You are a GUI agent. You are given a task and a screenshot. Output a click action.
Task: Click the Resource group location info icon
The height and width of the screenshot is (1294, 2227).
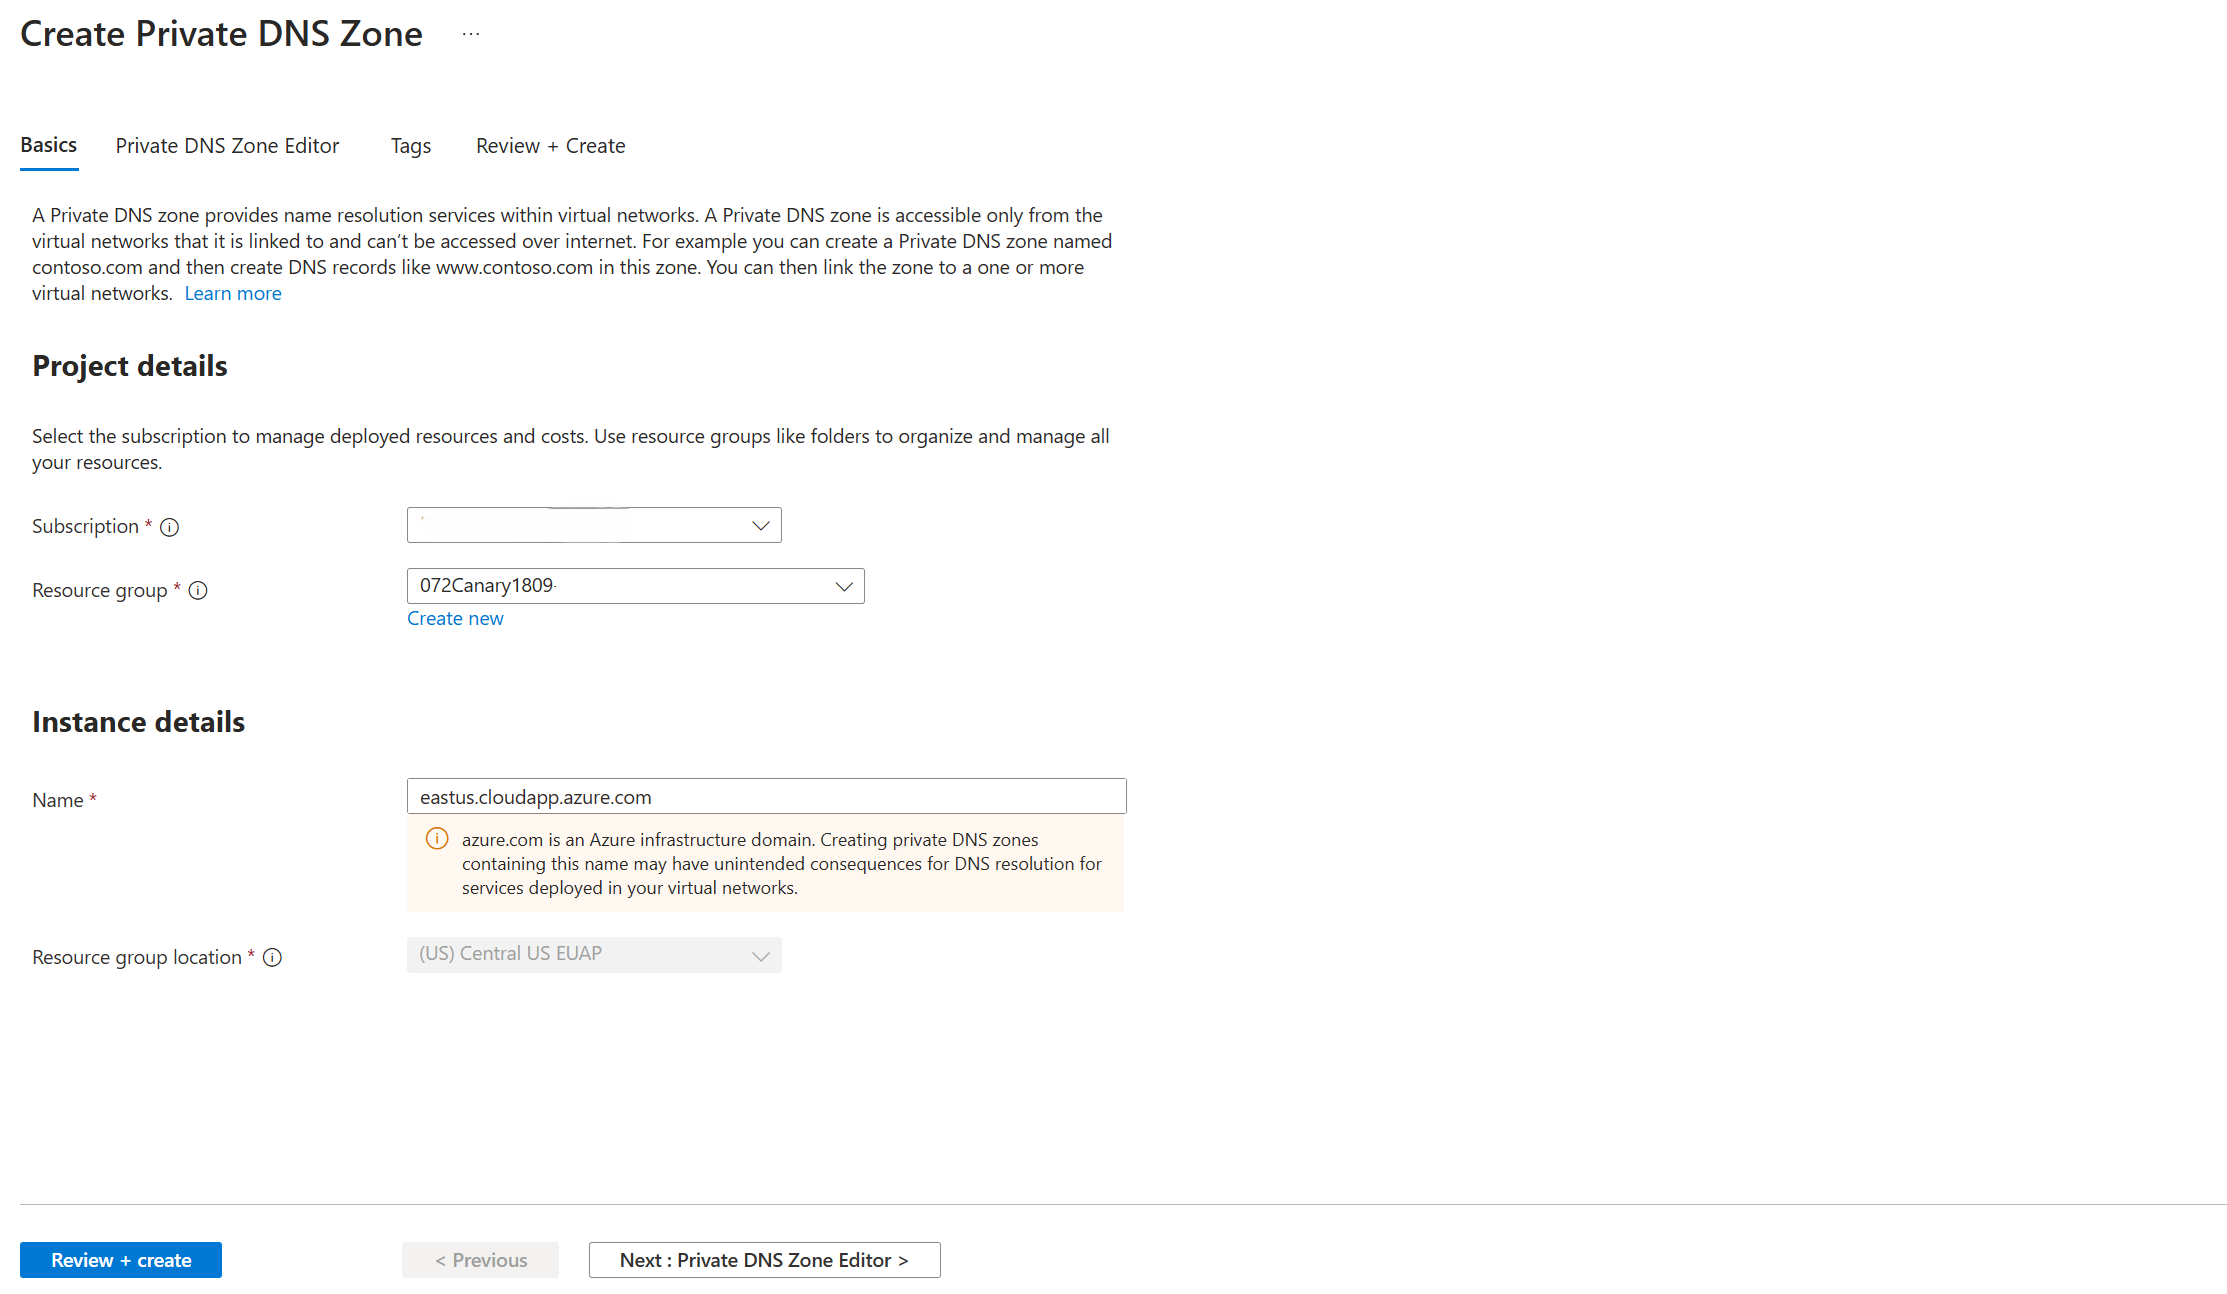[x=272, y=957]
